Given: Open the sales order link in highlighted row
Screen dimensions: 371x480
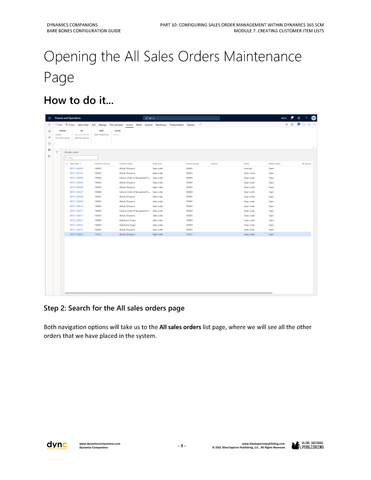Looking at the screenshot, I should pyautogui.click(x=76, y=234).
